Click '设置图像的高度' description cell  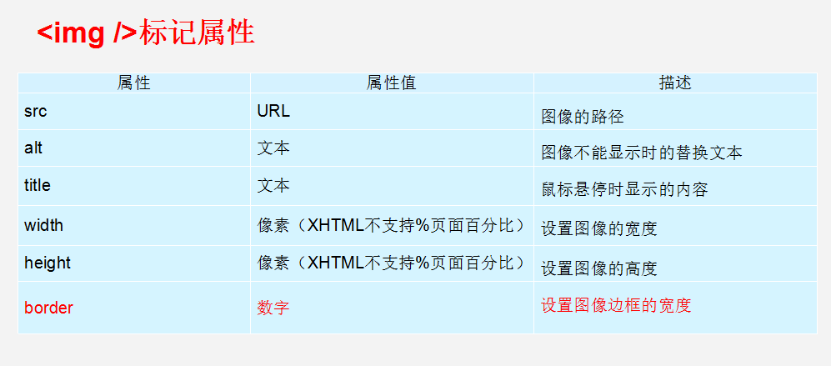pos(675,263)
